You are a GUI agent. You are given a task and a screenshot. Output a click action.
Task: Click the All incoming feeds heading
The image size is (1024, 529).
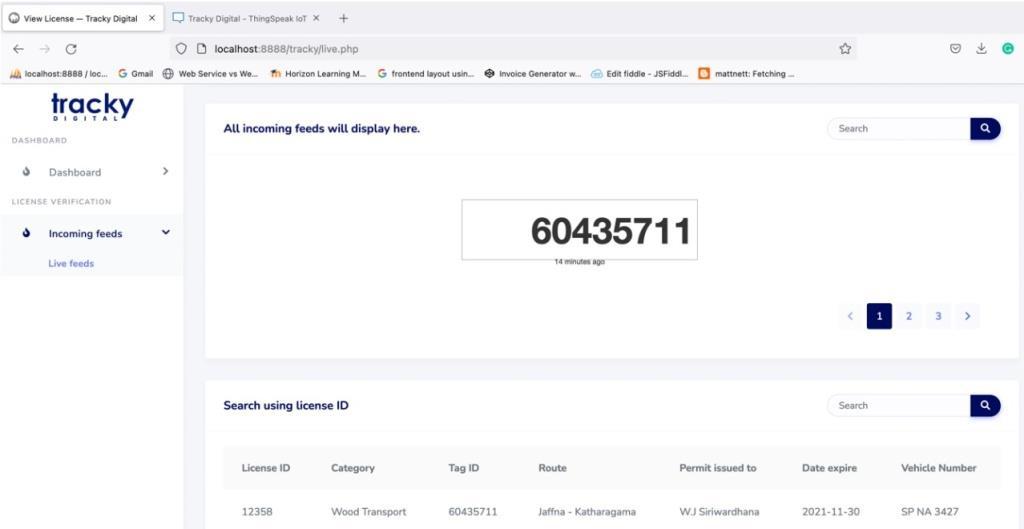(x=322, y=129)
